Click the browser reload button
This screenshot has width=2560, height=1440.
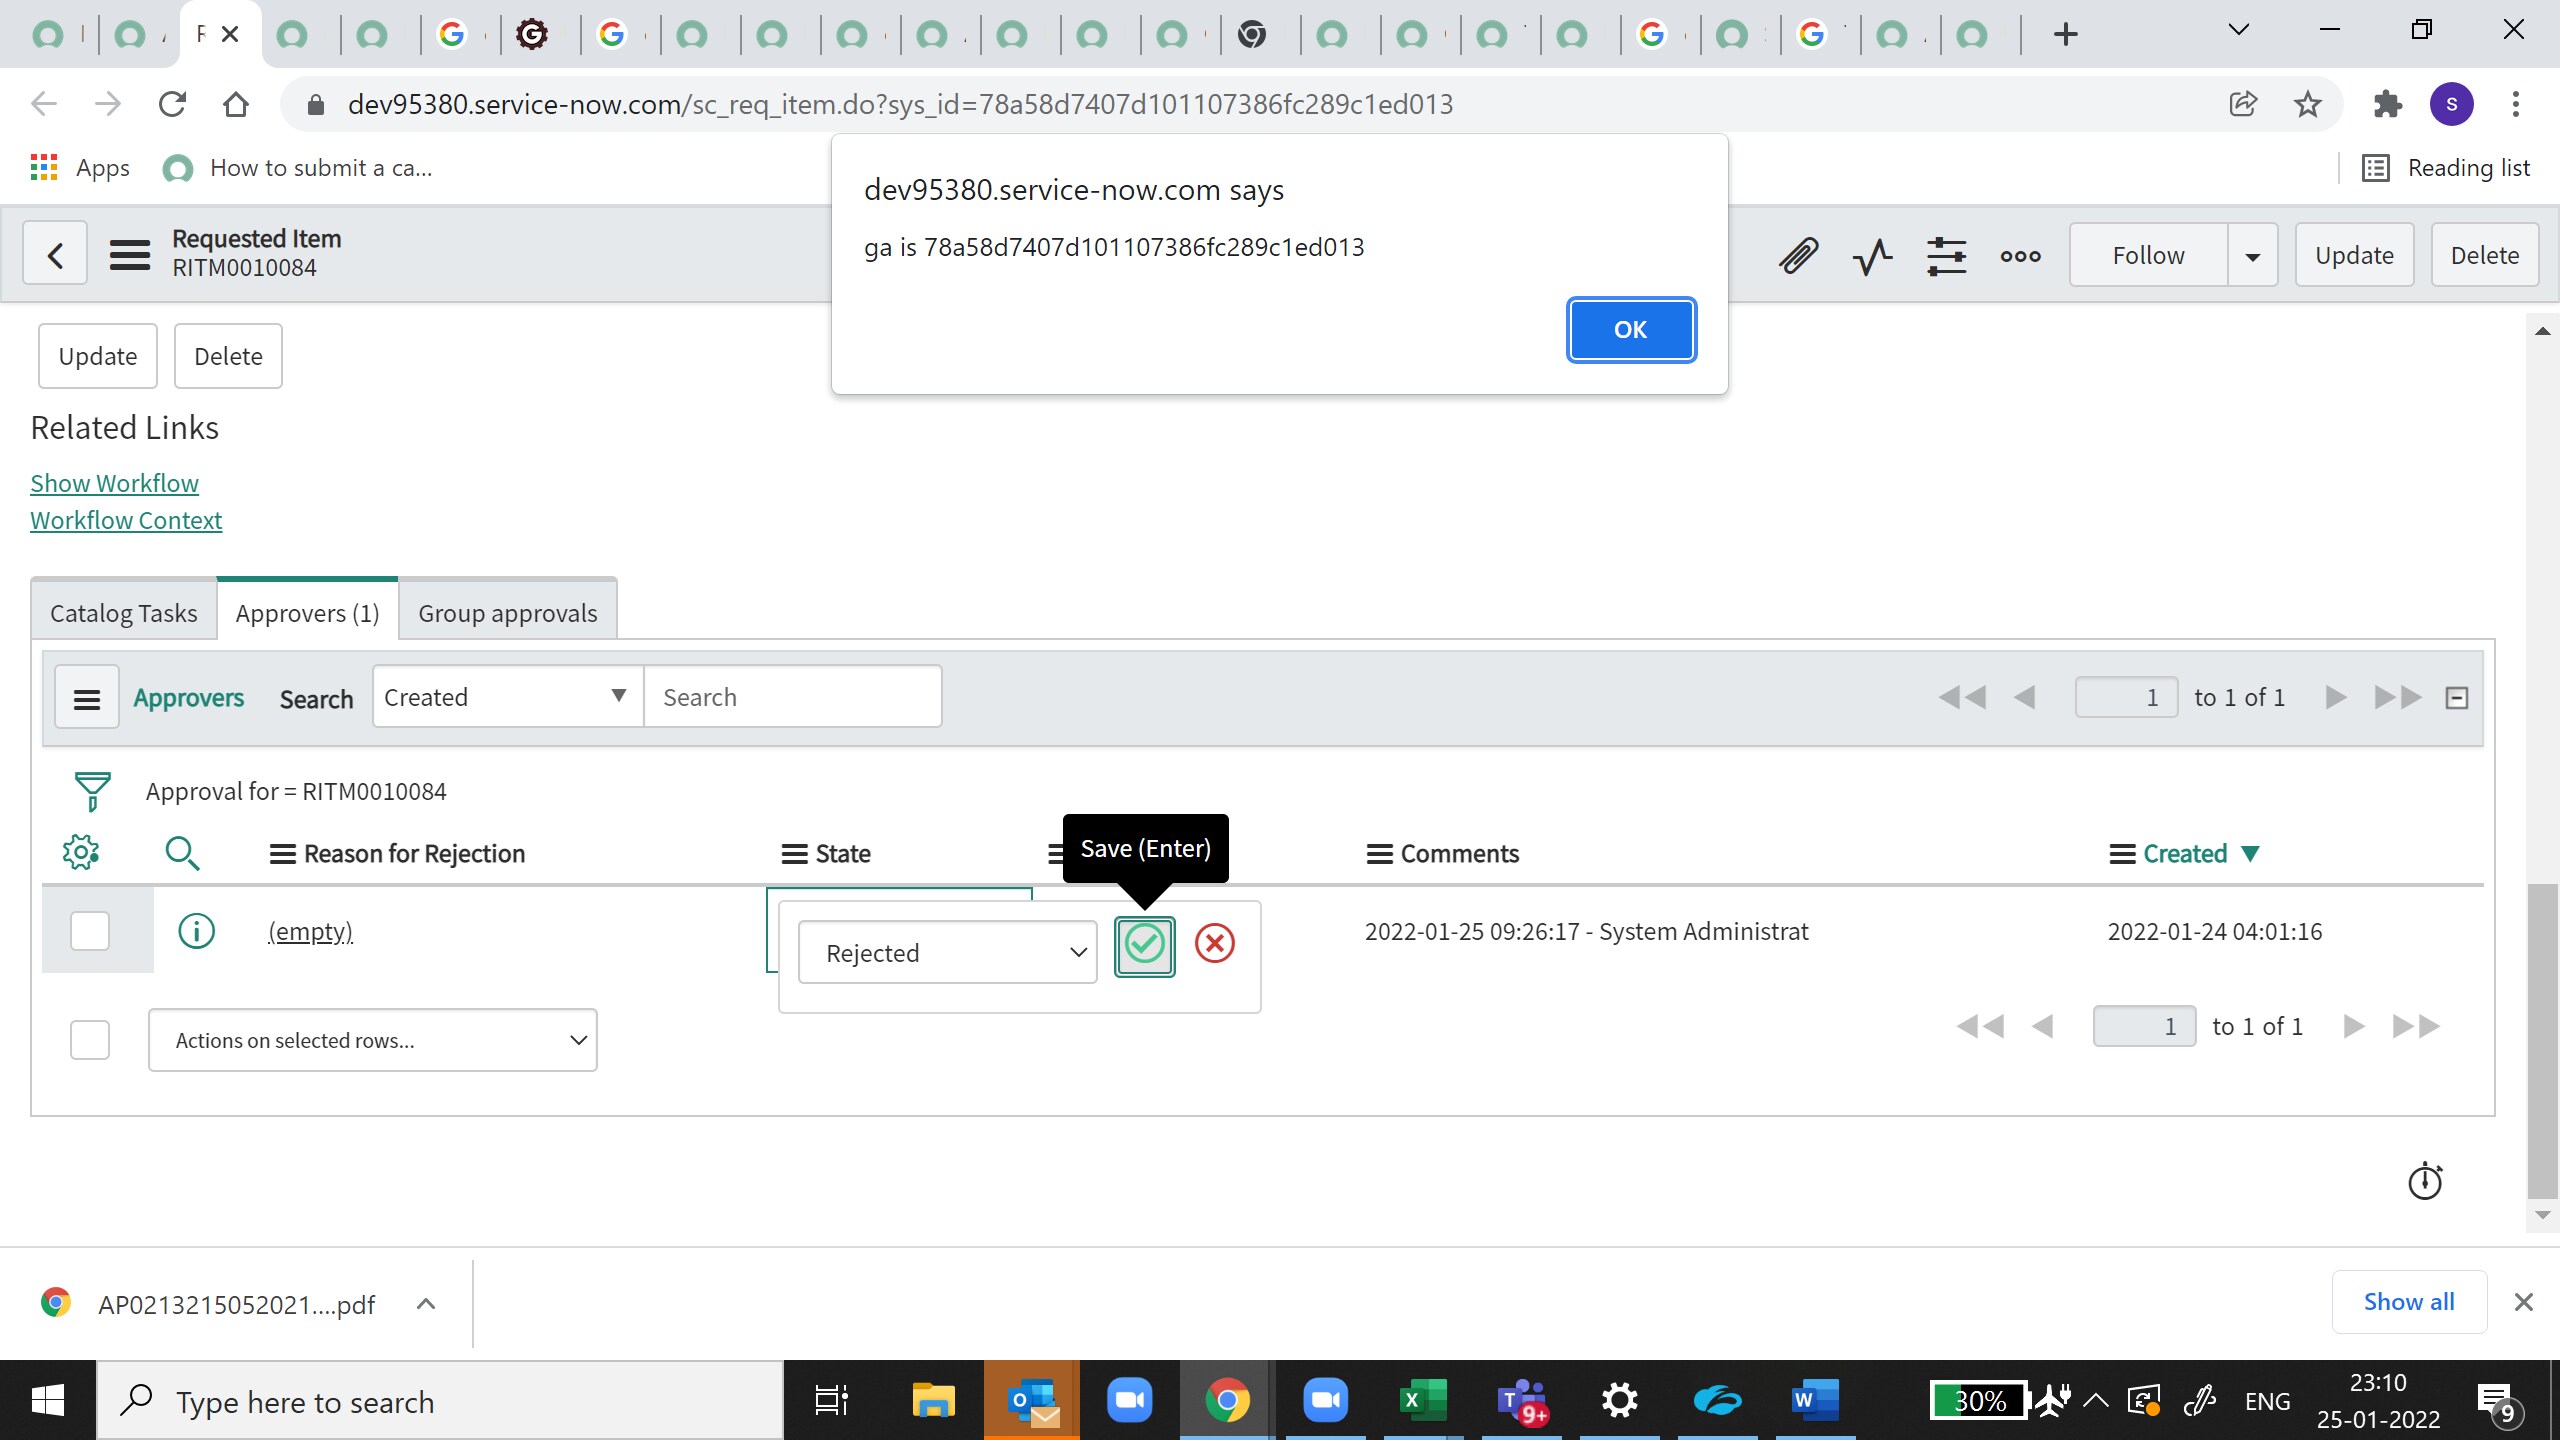coord(172,104)
